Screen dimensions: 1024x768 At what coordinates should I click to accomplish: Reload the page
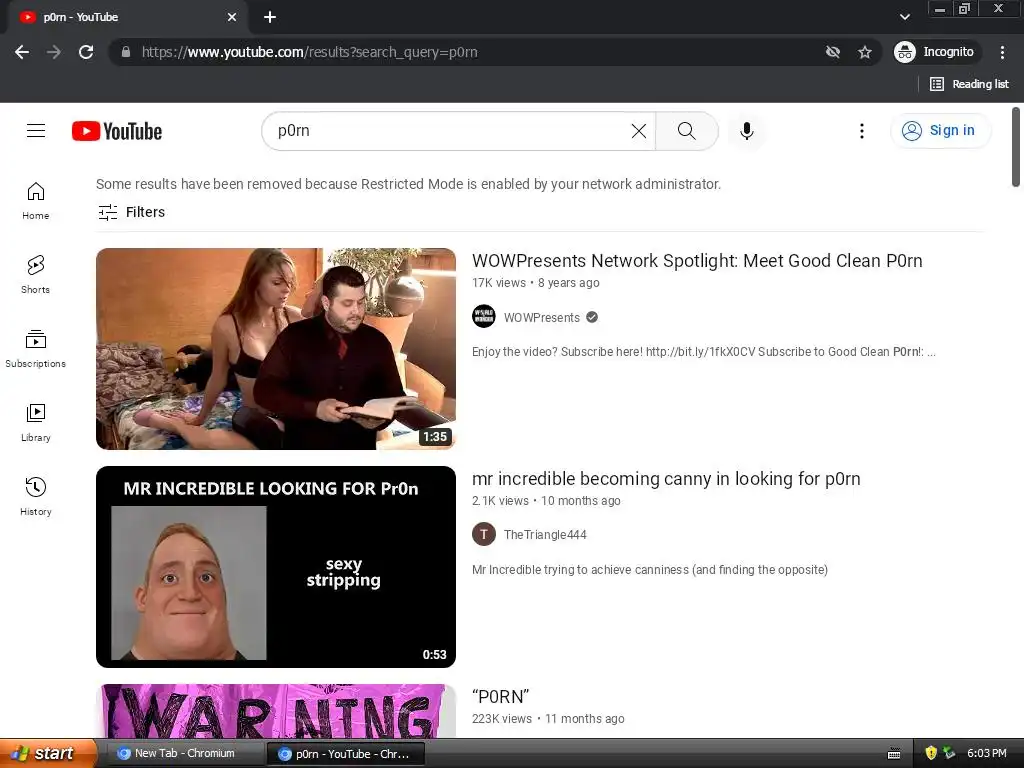click(x=86, y=52)
